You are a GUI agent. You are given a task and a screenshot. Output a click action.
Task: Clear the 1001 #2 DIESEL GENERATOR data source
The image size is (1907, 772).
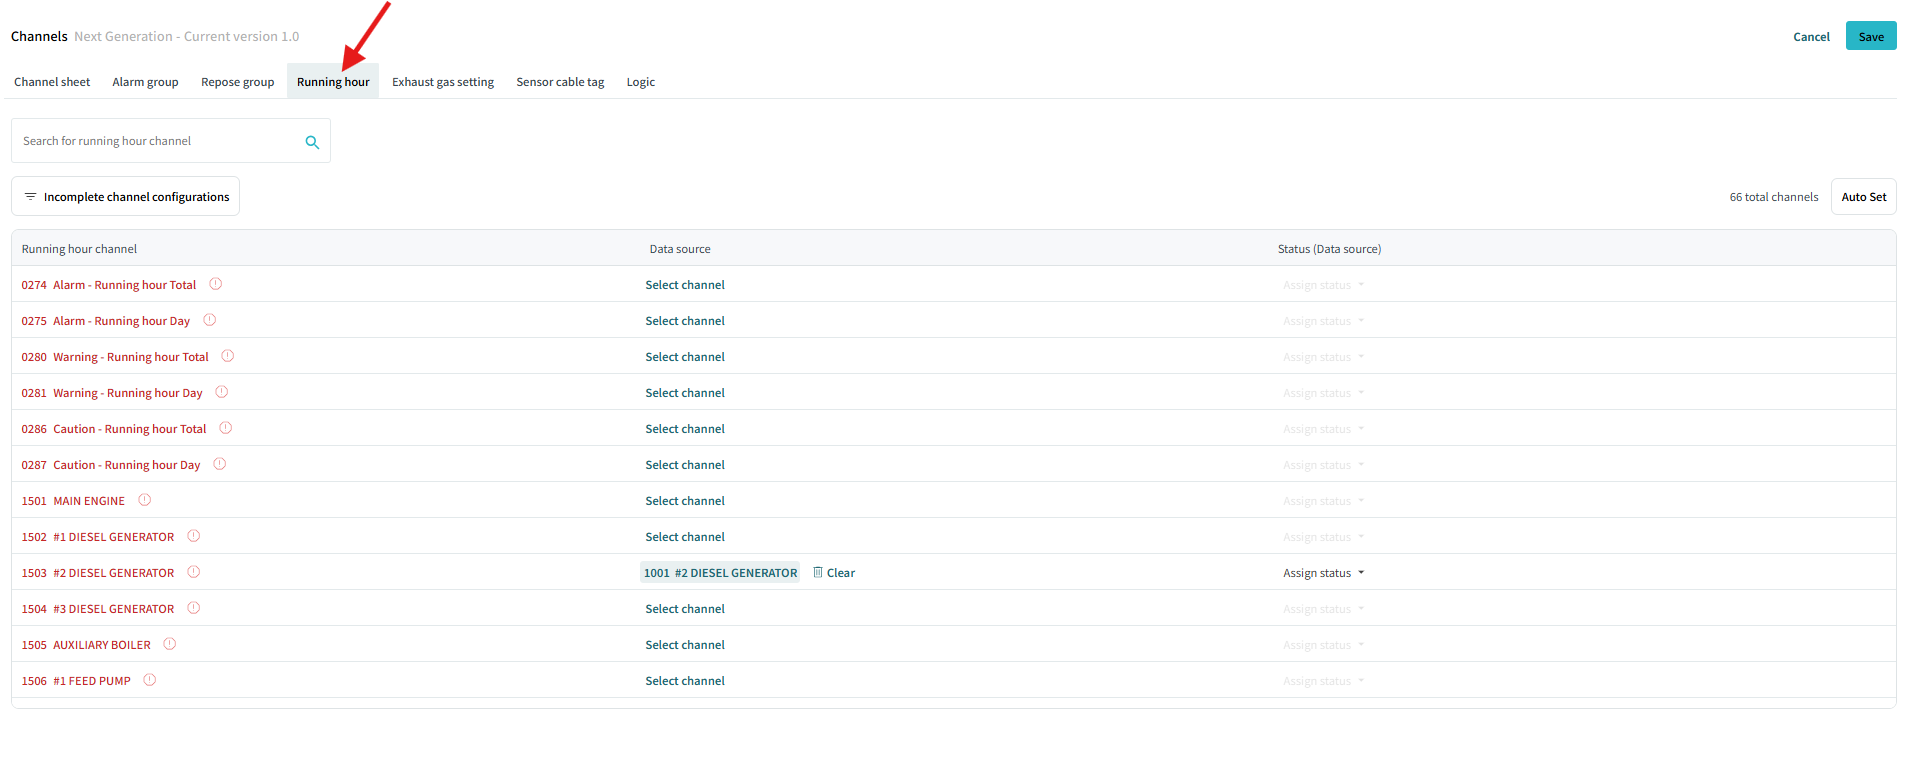(x=834, y=573)
